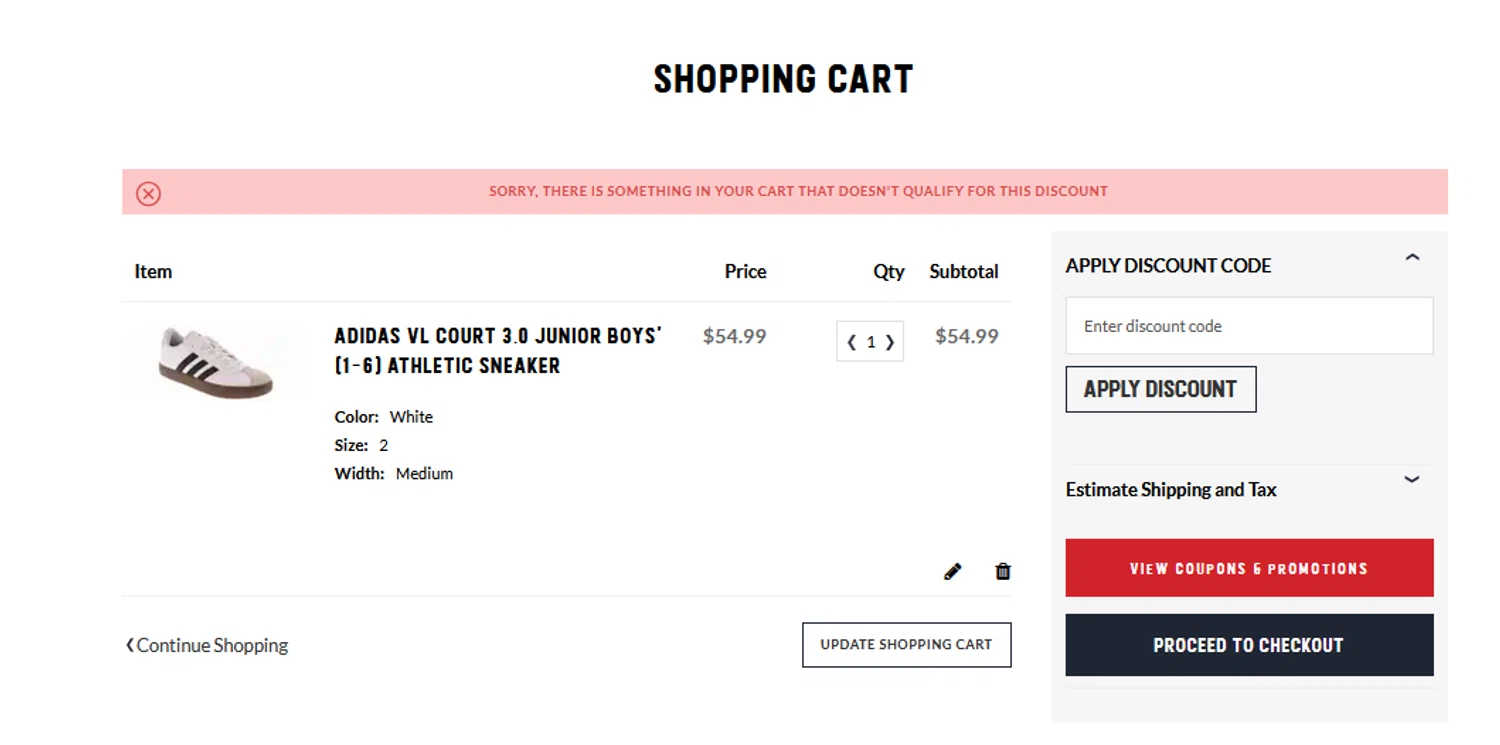Proceed to Checkout
This screenshot has width=1500, height=745.
[x=1249, y=645]
